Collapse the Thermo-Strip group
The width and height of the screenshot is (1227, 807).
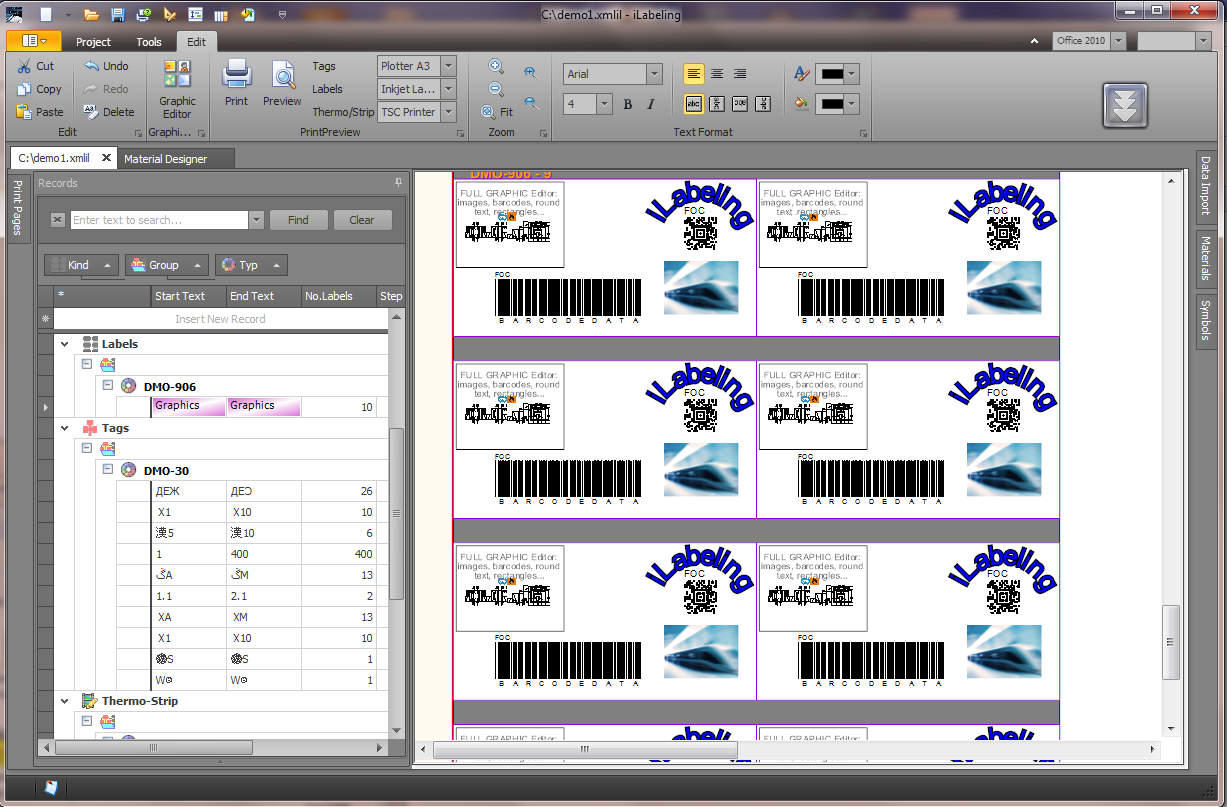point(65,701)
